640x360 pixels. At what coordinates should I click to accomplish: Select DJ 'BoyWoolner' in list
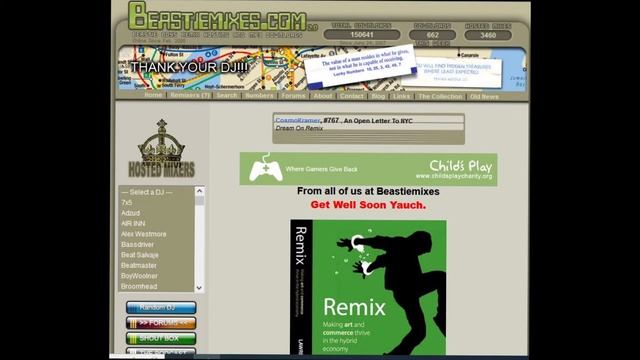pyautogui.click(x=156, y=276)
